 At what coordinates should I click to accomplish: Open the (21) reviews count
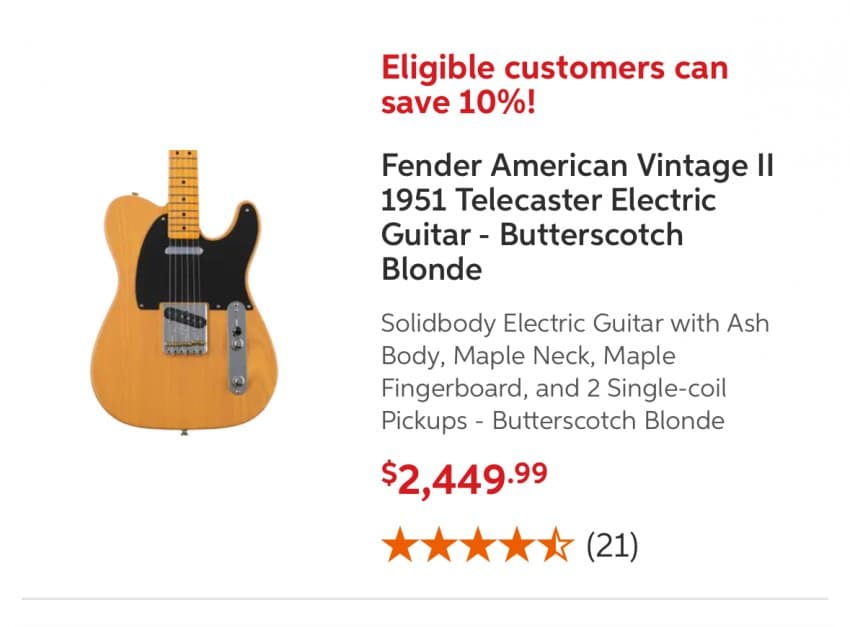pos(612,545)
